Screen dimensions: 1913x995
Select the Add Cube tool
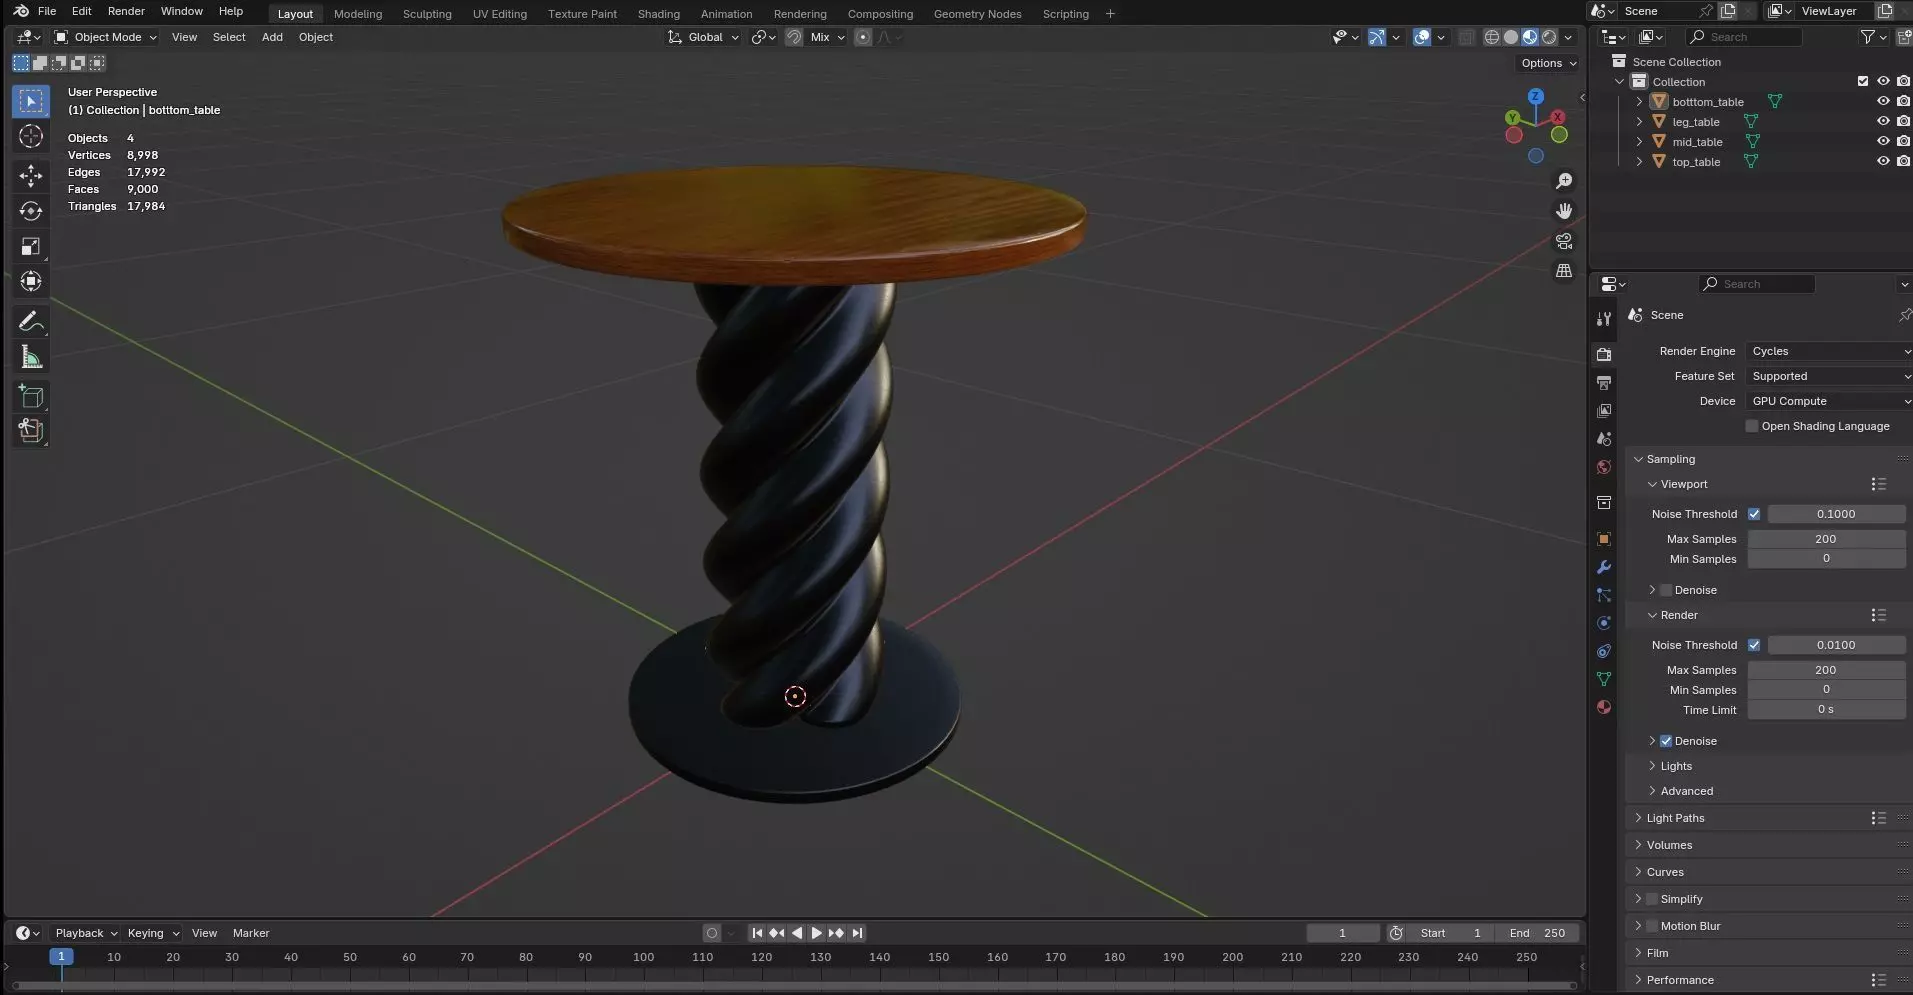[31, 397]
